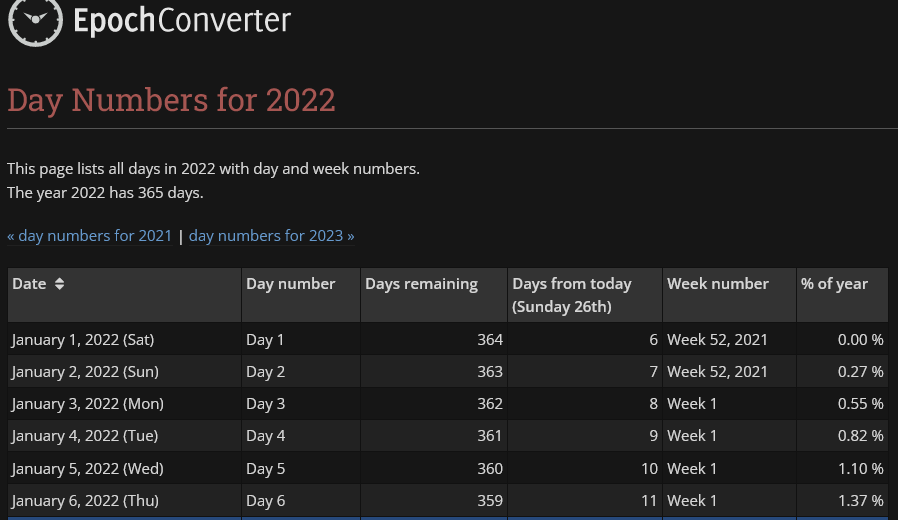Click Week 1 in January 6 row
This screenshot has width=898, height=520.
tap(692, 501)
